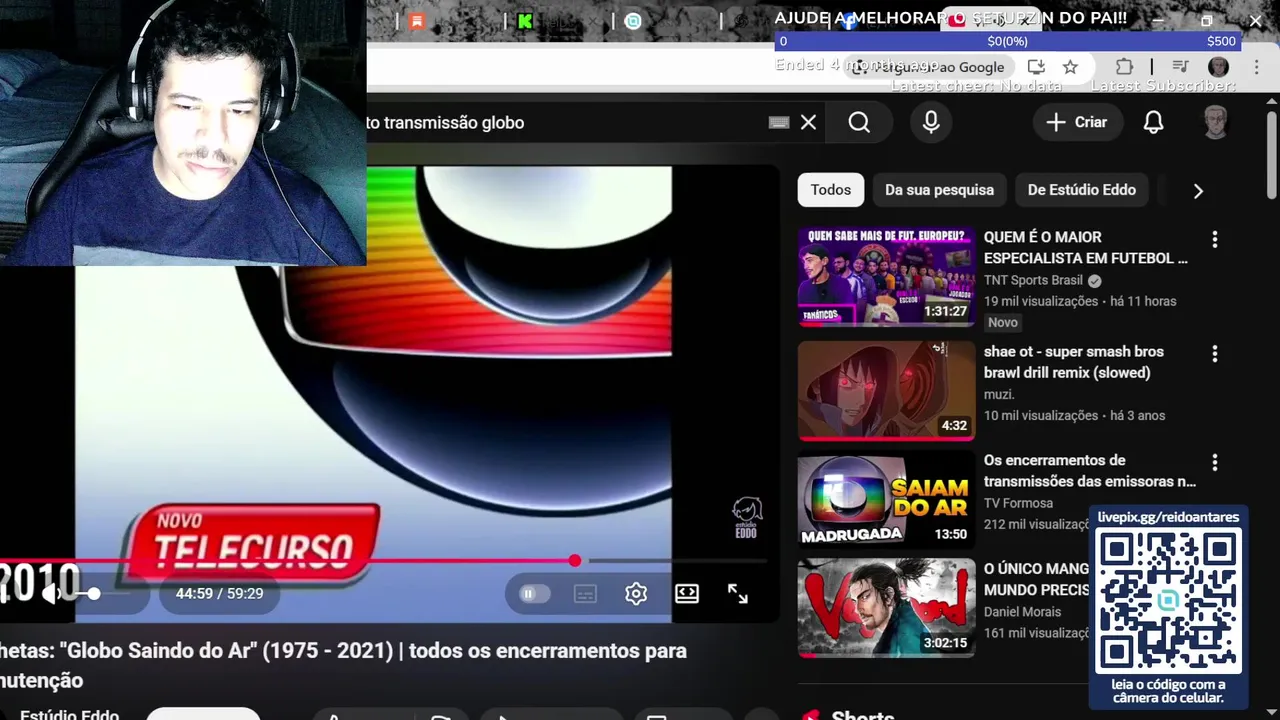Click the magnifier search button
This screenshot has height=720, width=1280.
pyautogui.click(x=859, y=122)
